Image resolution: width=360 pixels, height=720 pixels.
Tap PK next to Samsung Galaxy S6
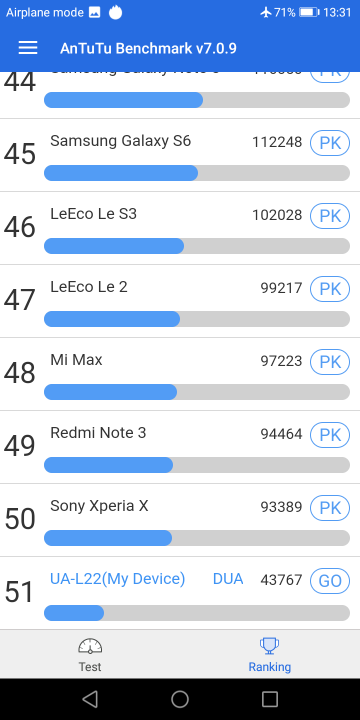[x=330, y=143]
